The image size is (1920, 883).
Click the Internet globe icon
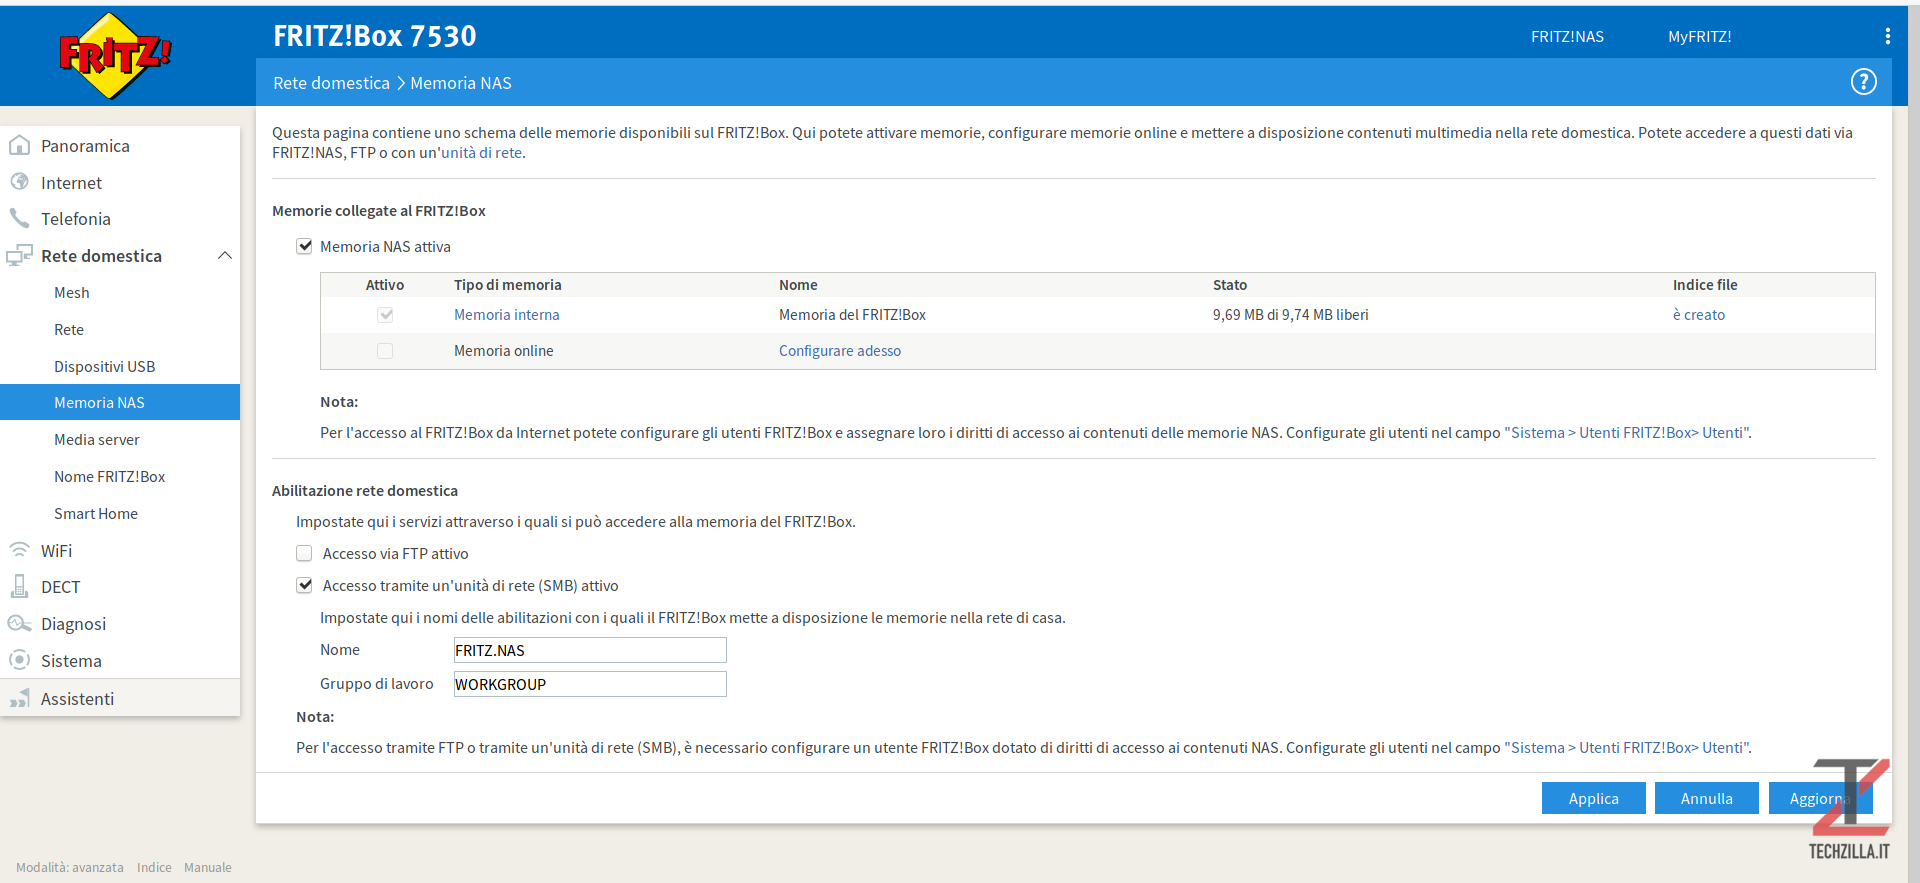coord(19,182)
